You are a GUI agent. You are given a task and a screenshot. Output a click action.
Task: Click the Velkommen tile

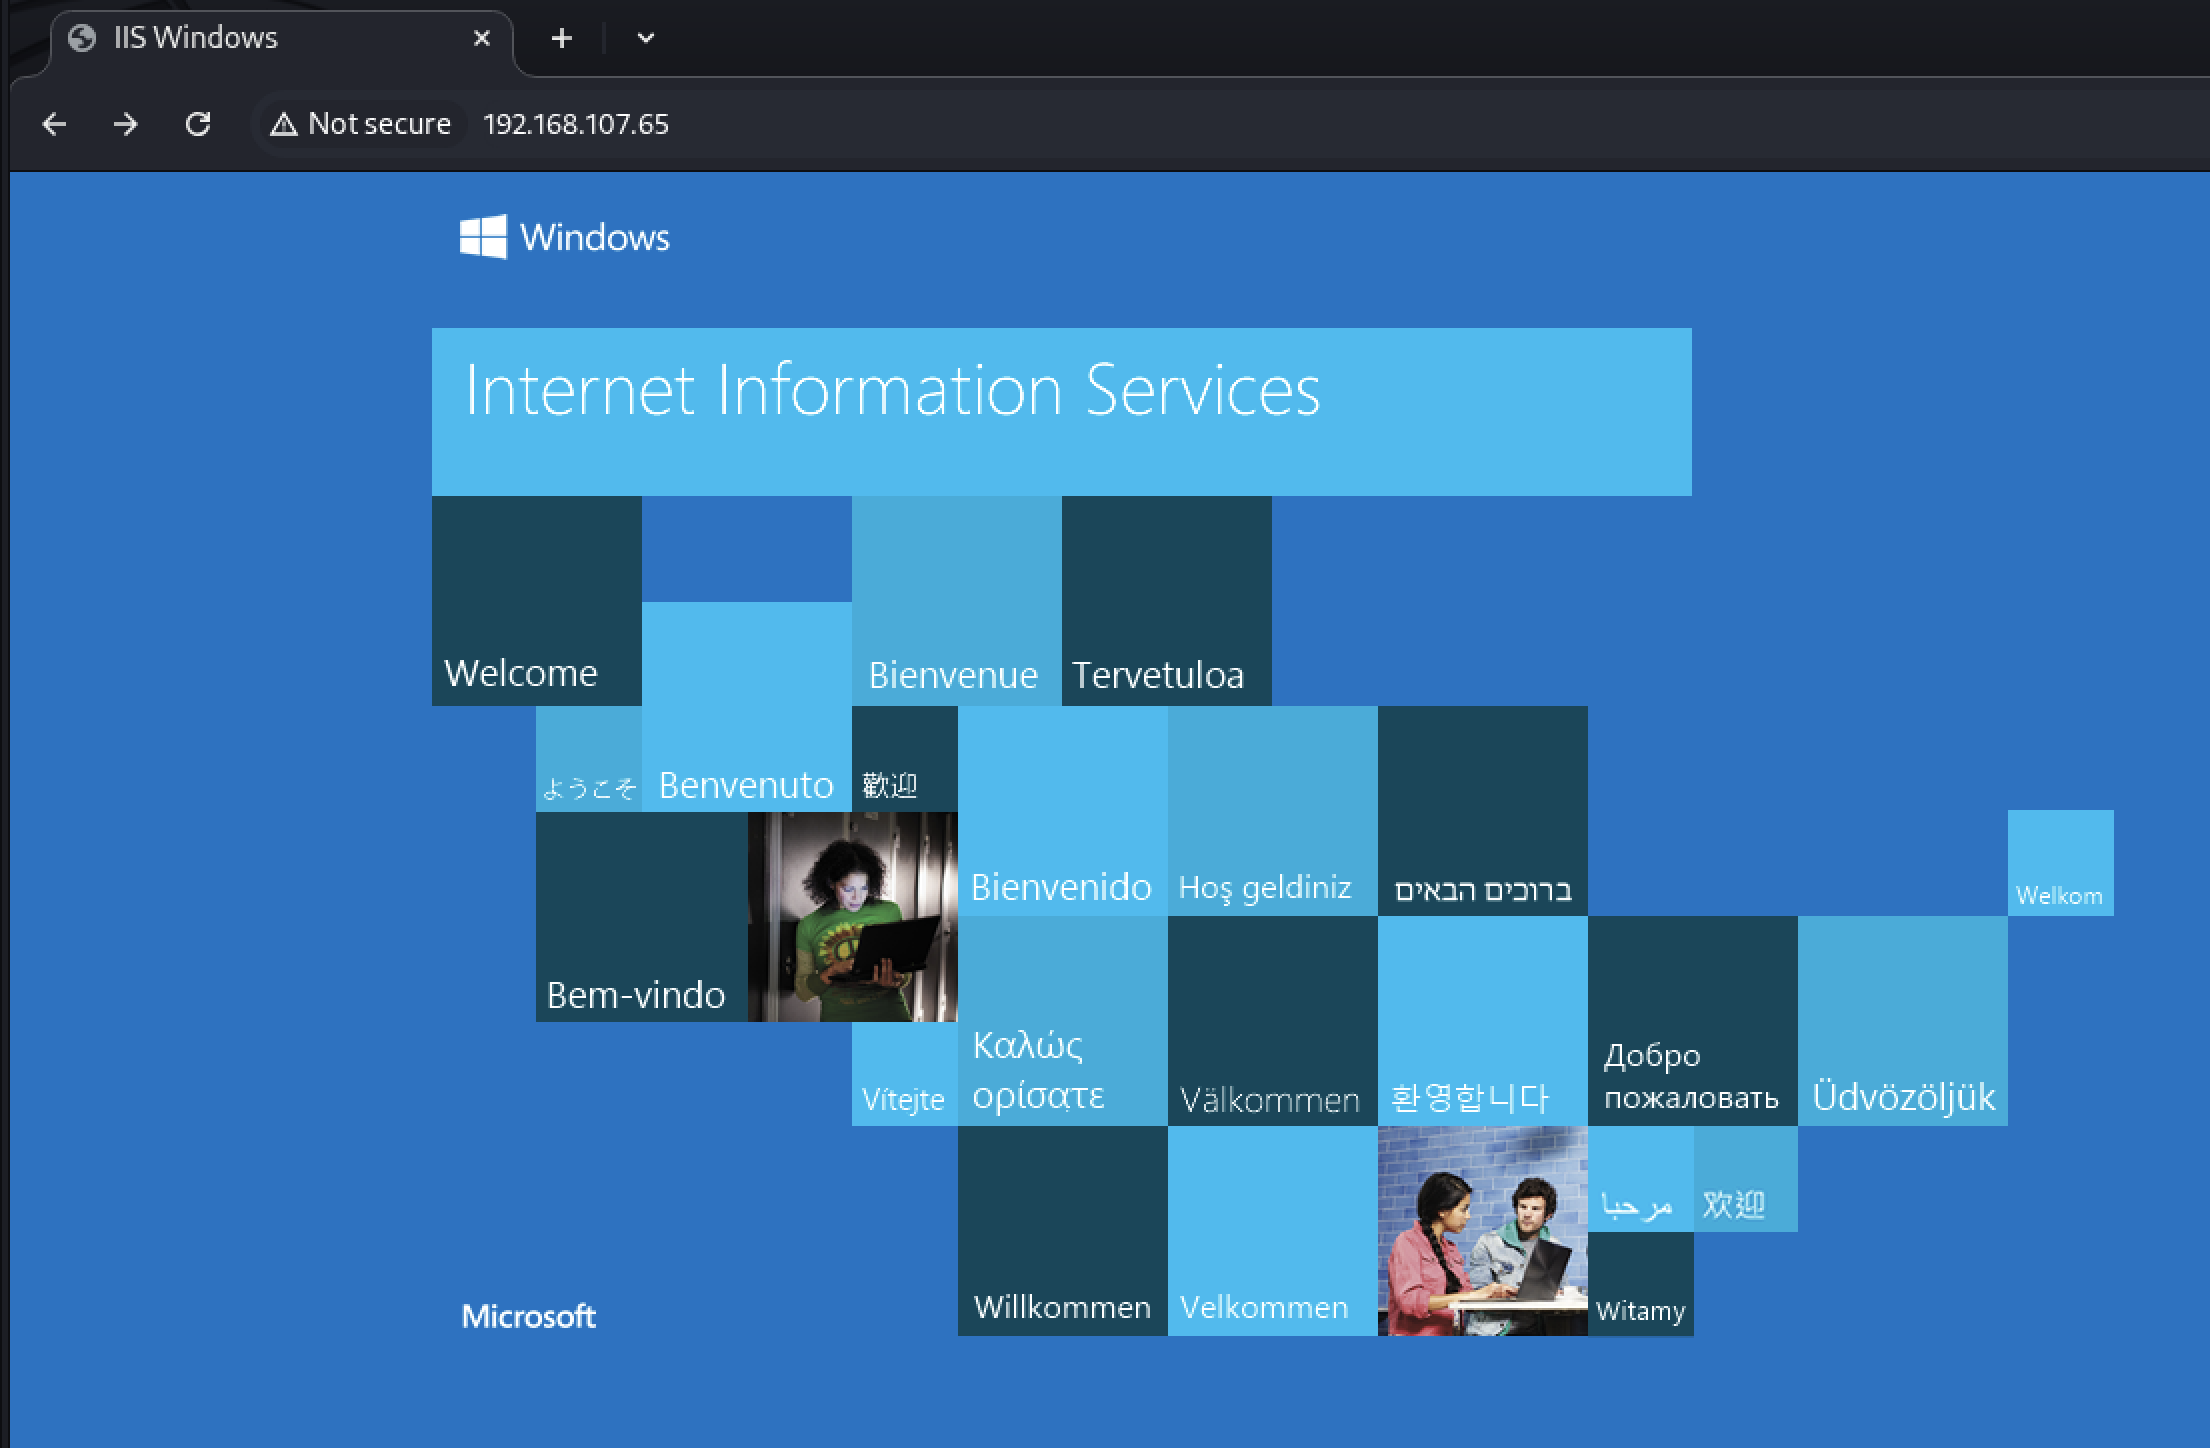pos(1273,1231)
